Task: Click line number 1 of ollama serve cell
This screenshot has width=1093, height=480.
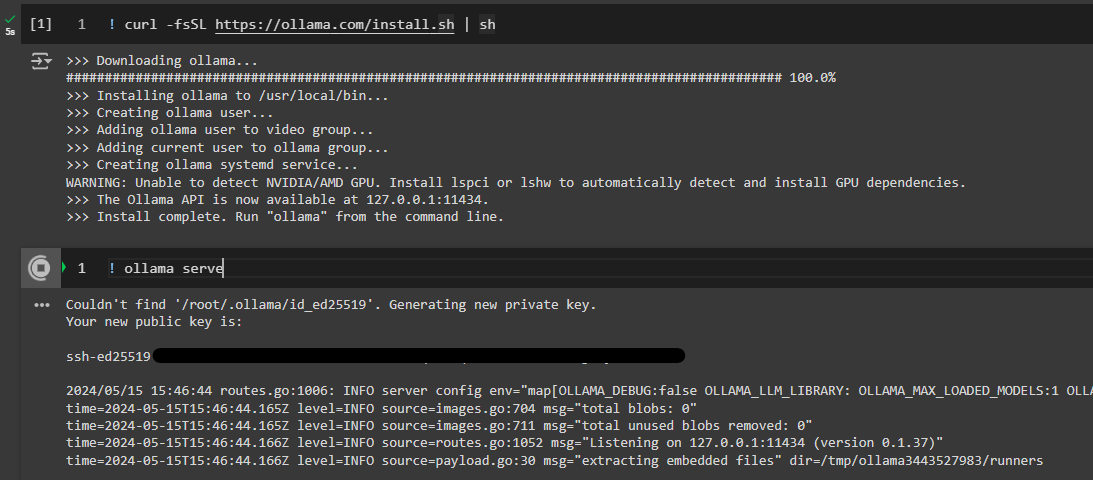Action: (x=82, y=268)
